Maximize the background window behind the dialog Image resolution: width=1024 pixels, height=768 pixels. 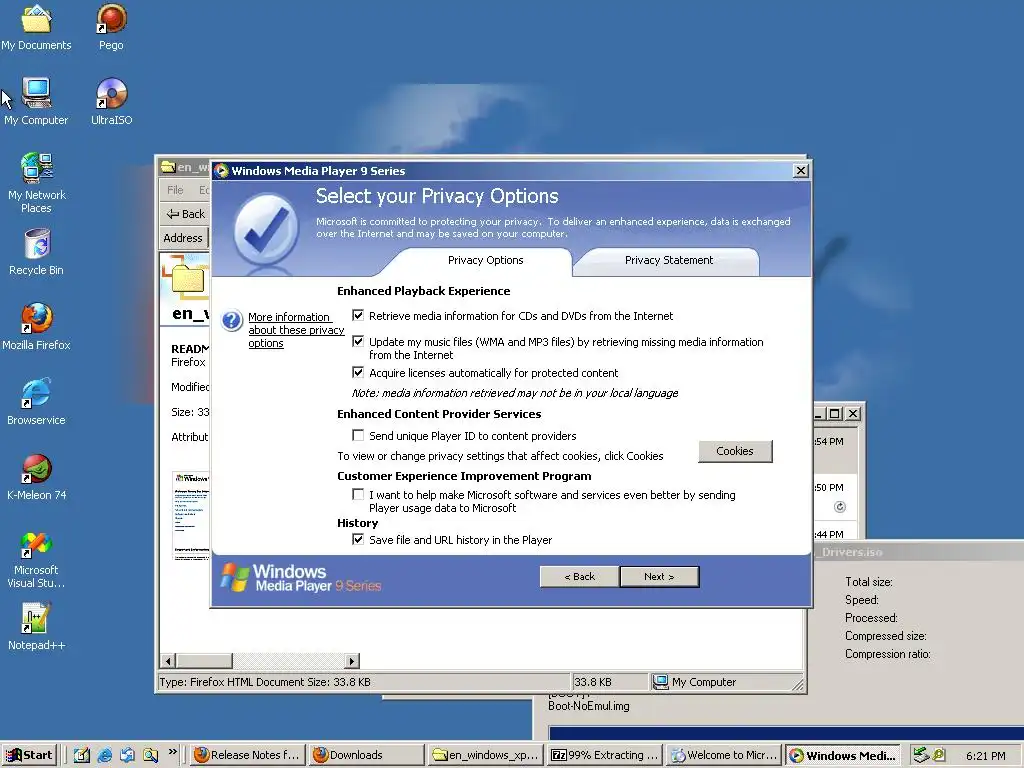pos(835,413)
